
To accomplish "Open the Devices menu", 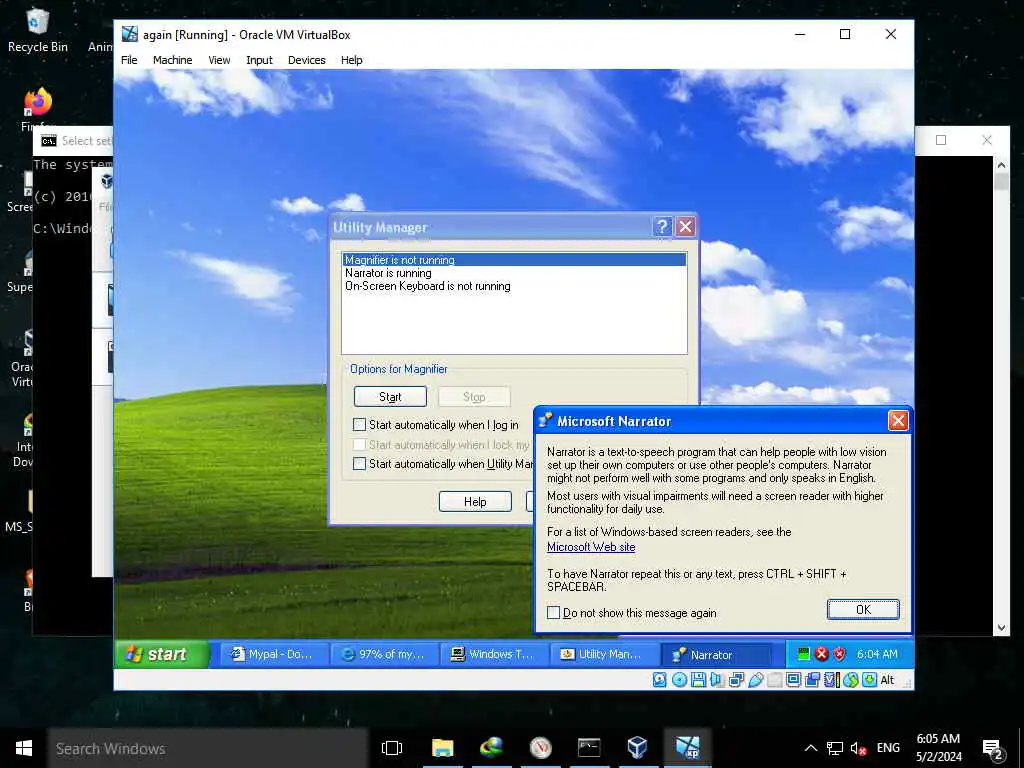I will click(306, 60).
